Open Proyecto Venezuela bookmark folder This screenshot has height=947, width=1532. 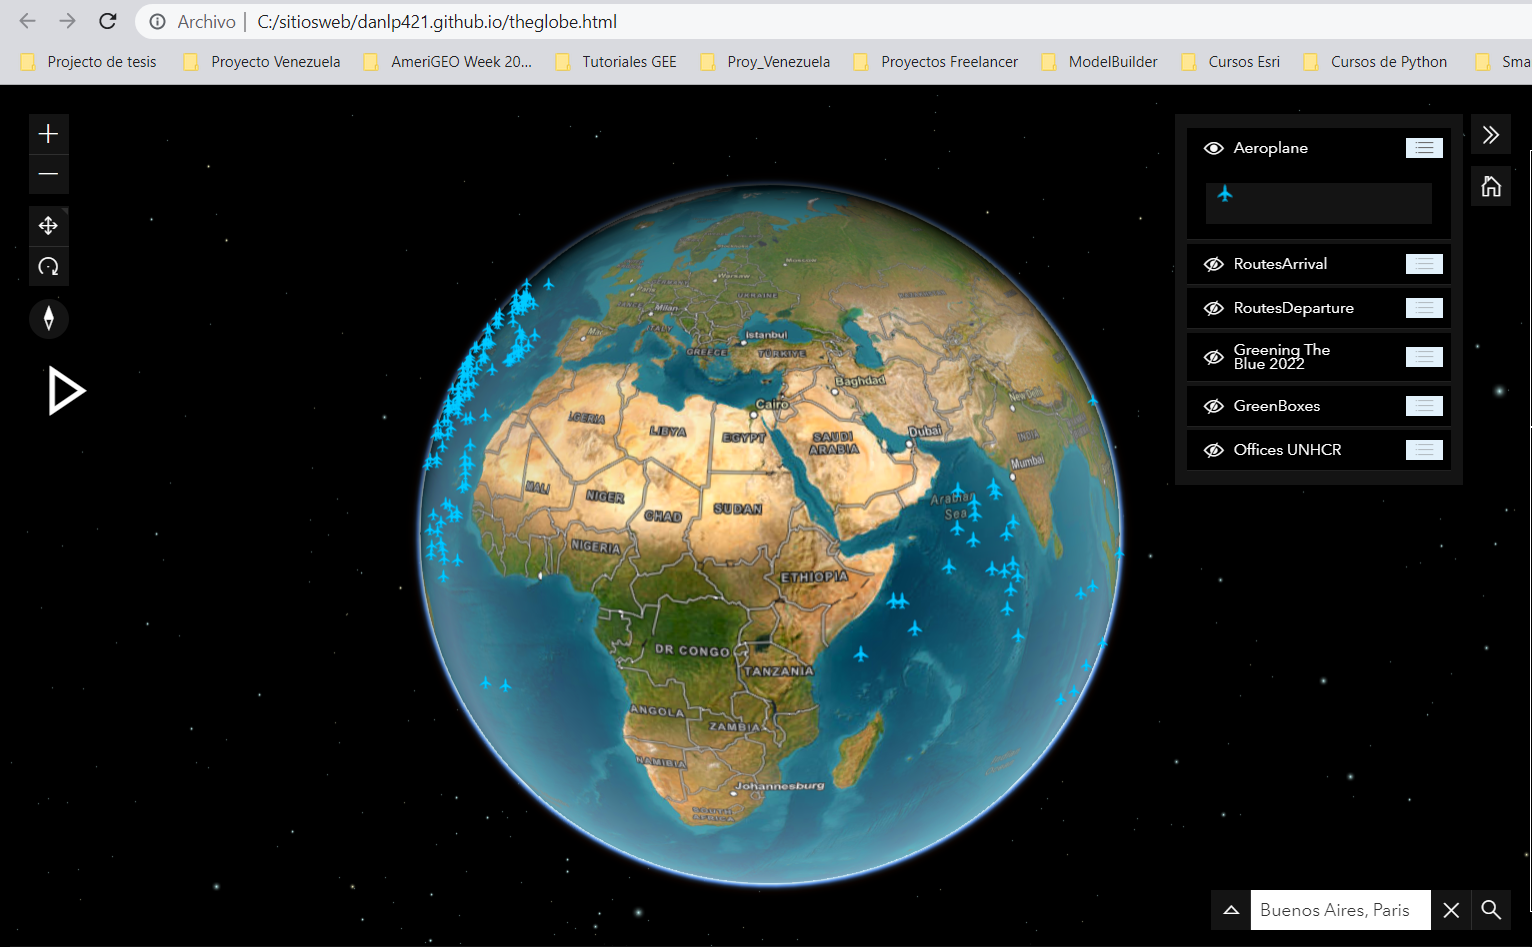(262, 62)
